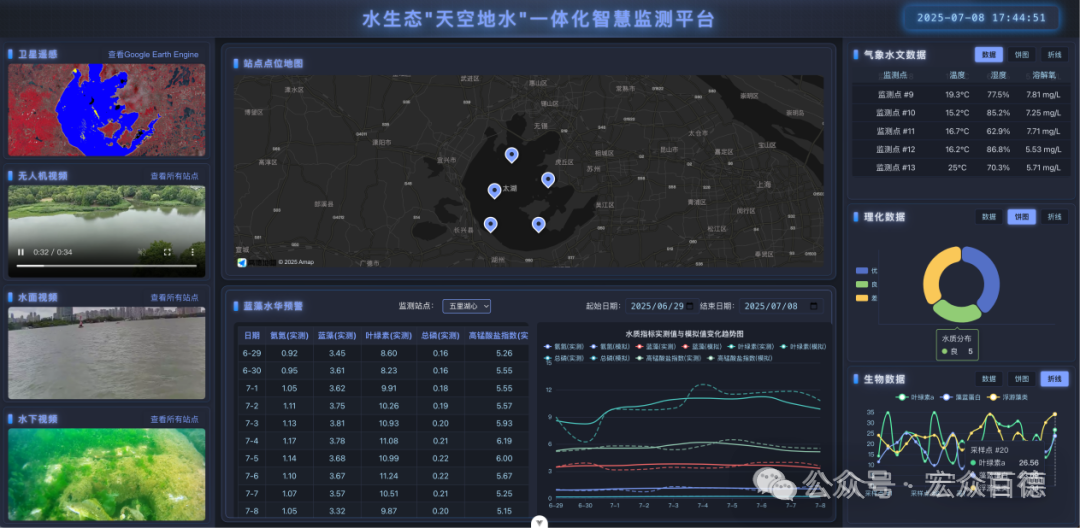This screenshot has height=528, width=1080.
Task: Click the 11.24 chlorophyll value cell
Action: (388, 476)
